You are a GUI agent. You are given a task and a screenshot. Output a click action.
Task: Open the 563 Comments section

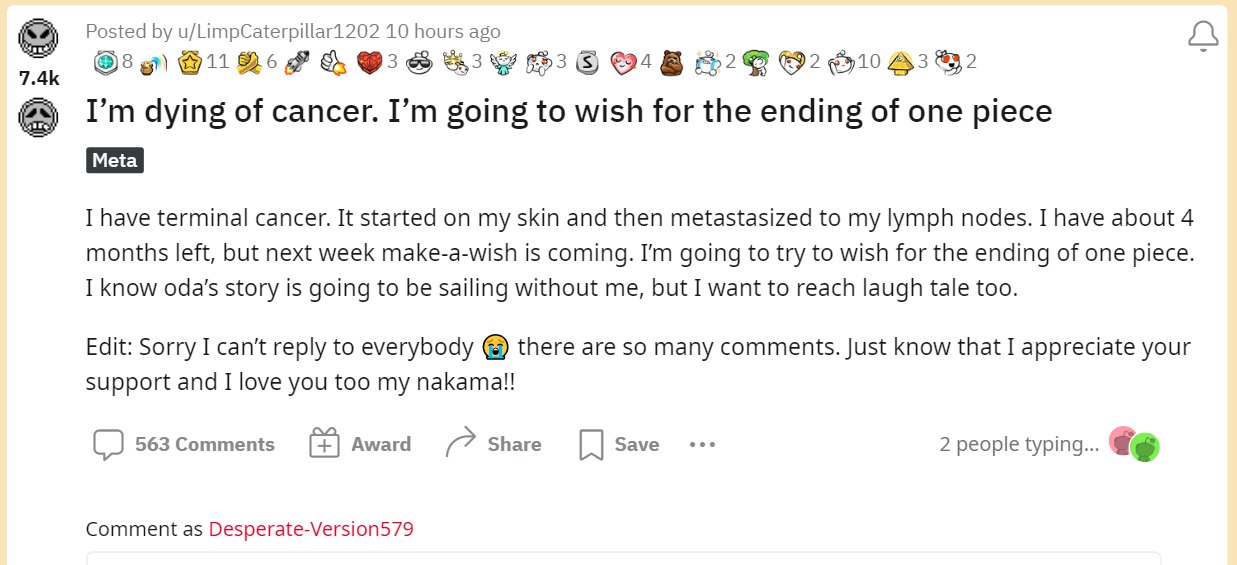point(184,444)
